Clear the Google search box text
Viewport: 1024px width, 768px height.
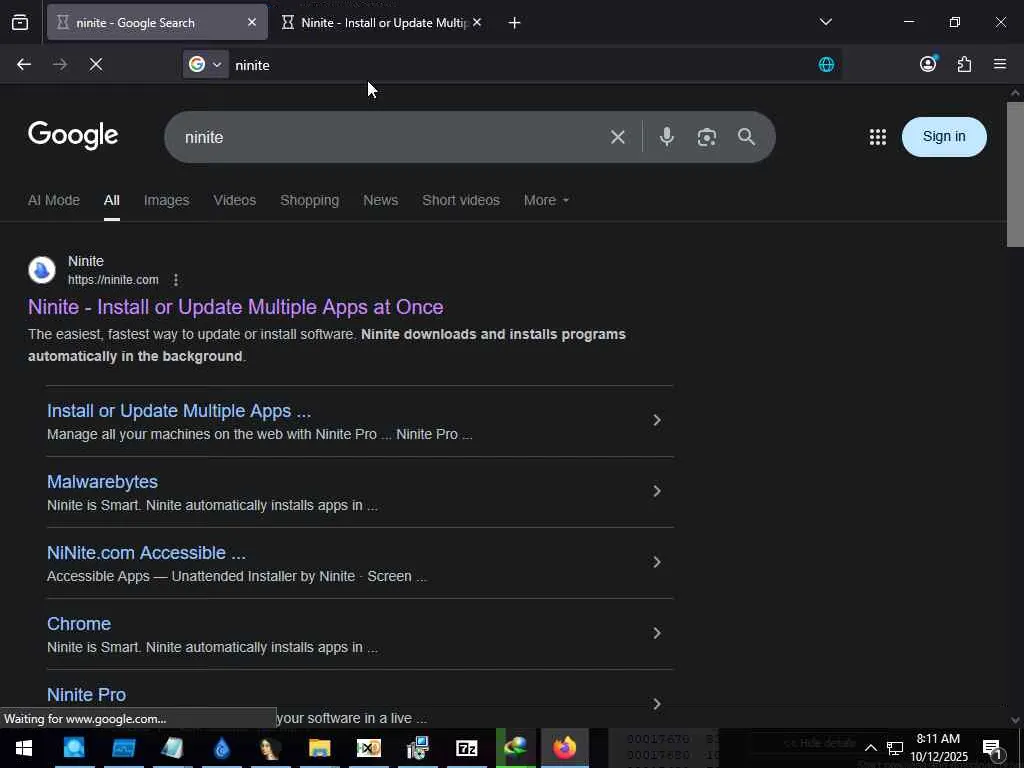pyautogui.click(x=617, y=137)
